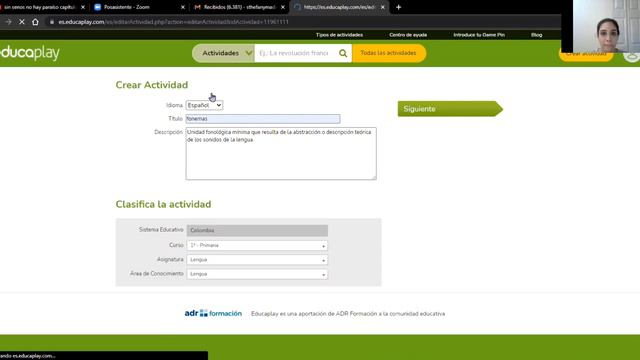Screen dimensions: 640x360
Task: Click the Crear actividad button
Action: [586, 53]
